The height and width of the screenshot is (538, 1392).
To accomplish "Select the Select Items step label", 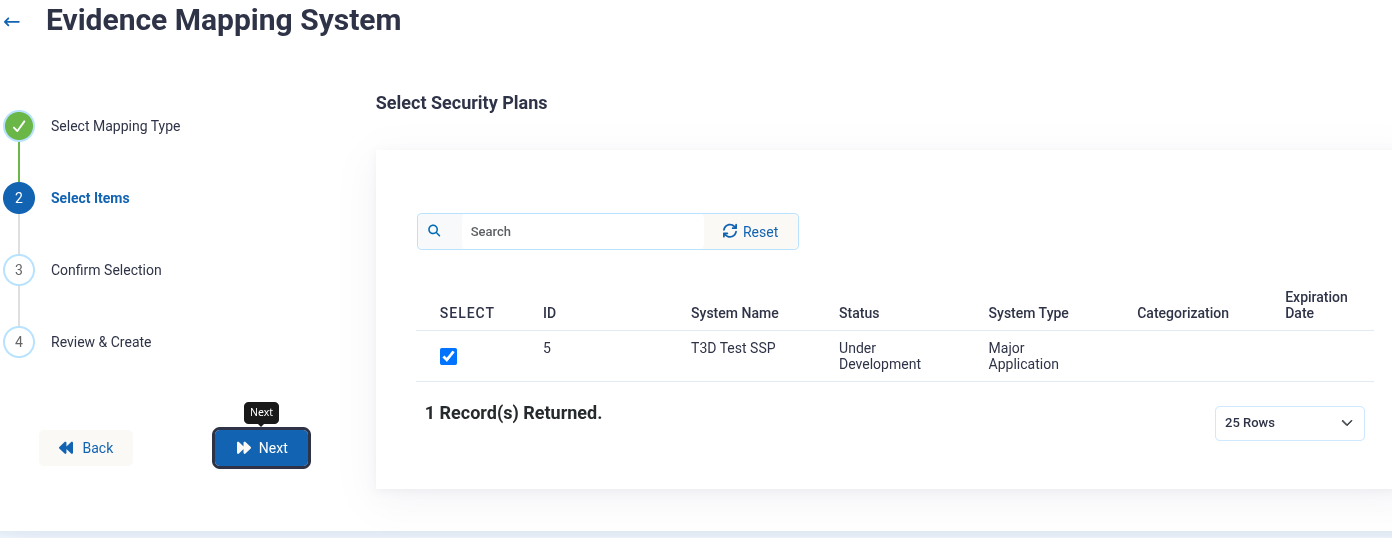I will pos(90,198).
